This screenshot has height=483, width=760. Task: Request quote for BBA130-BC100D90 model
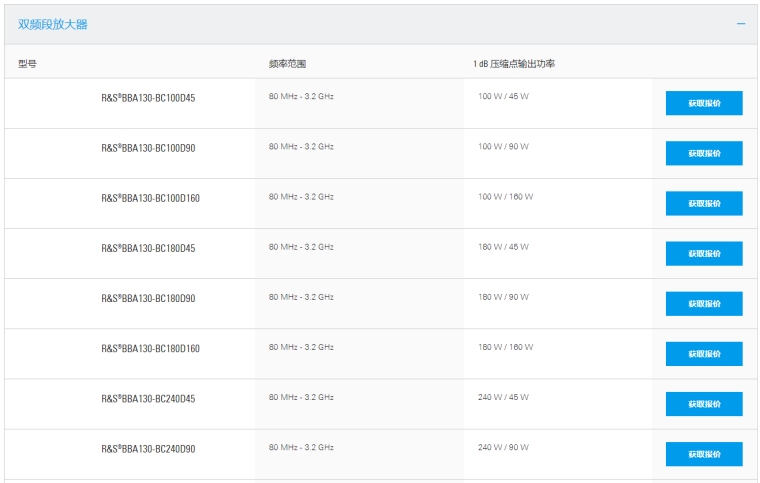(704, 153)
